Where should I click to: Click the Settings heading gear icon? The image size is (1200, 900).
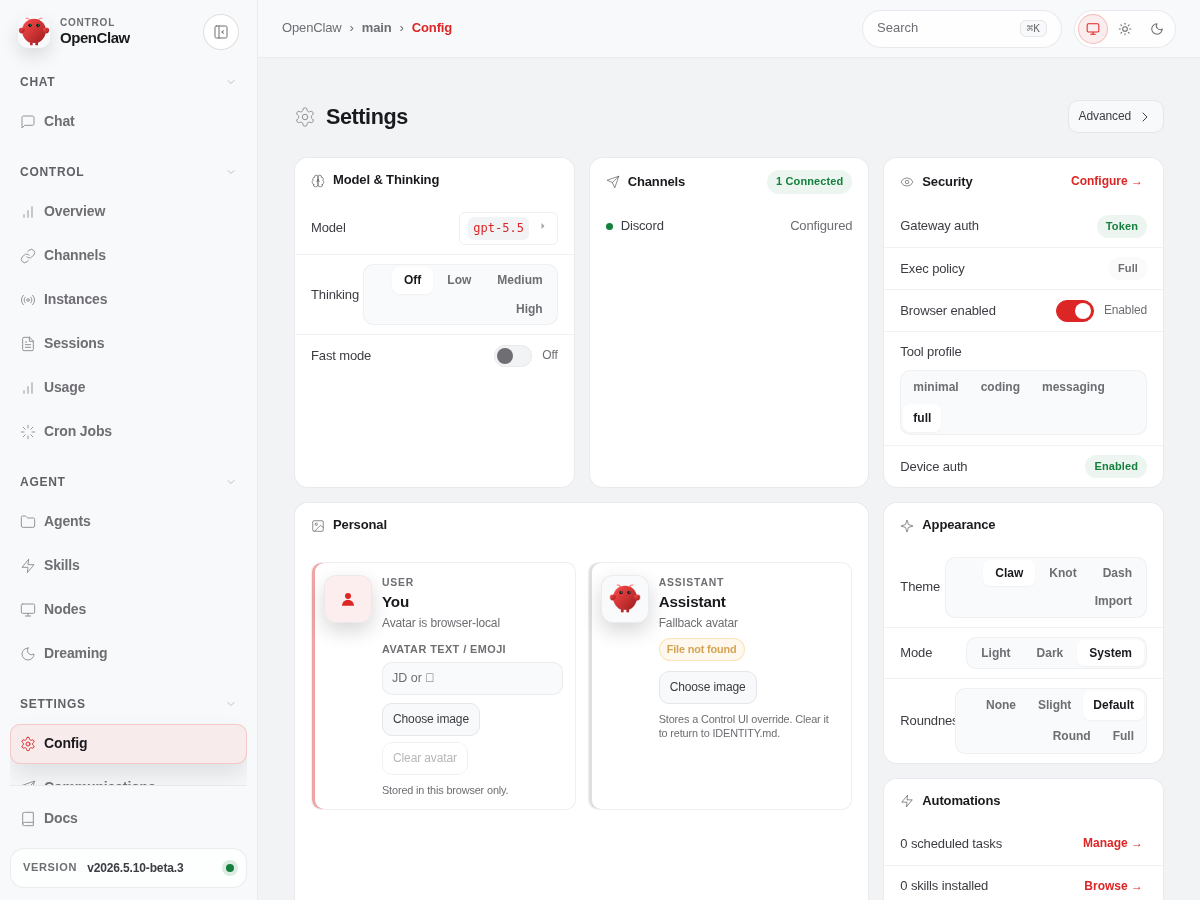click(x=305, y=117)
